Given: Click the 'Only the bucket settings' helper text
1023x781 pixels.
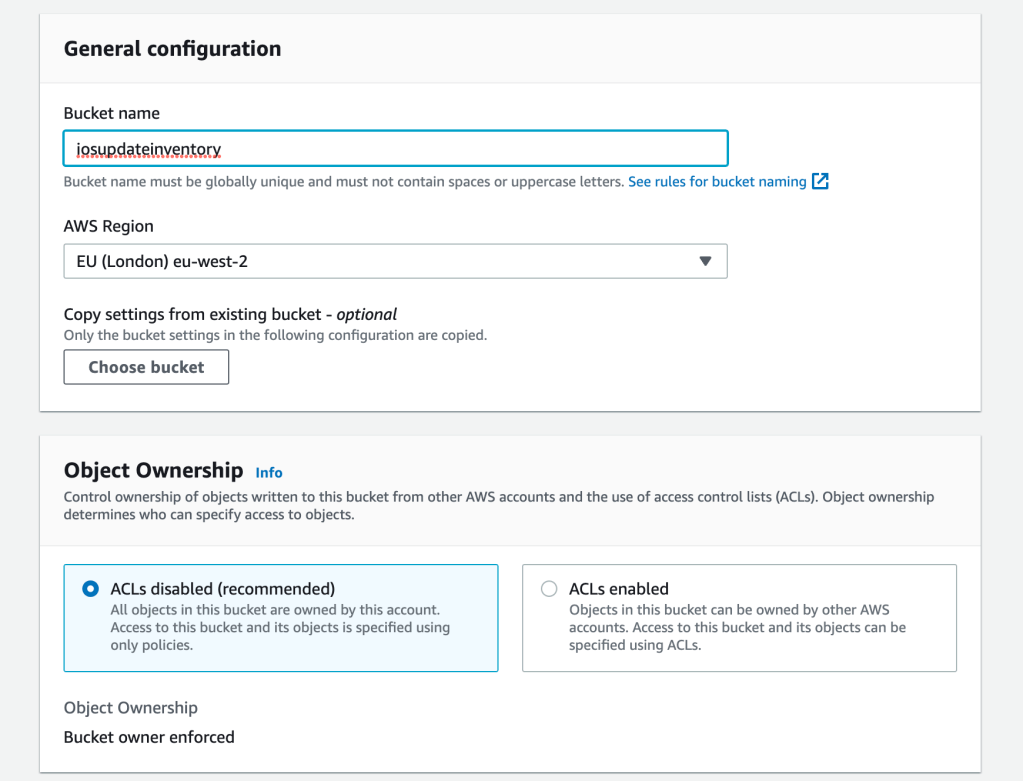Looking at the screenshot, I should (275, 335).
